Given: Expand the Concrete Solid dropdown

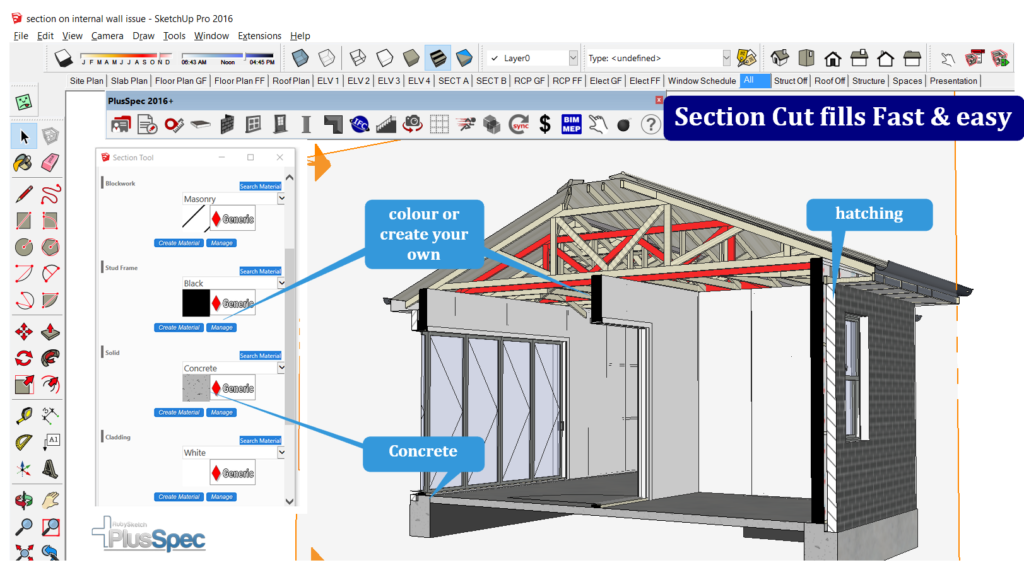Looking at the screenshot, I should pyautogui.click(x=281, y=368).
